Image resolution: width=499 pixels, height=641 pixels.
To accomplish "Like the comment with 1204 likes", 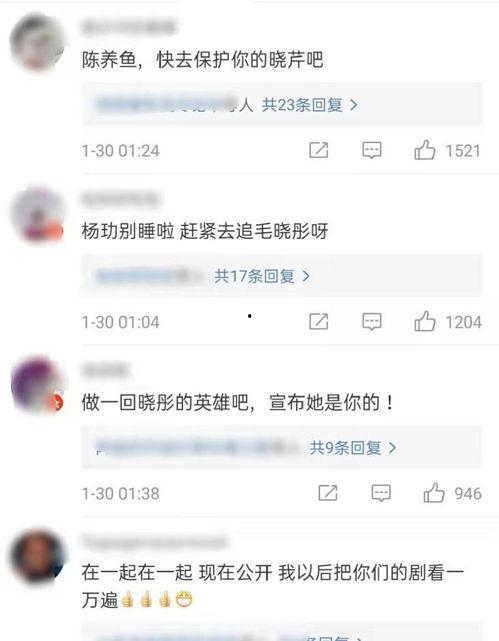I will coord(425,321).
